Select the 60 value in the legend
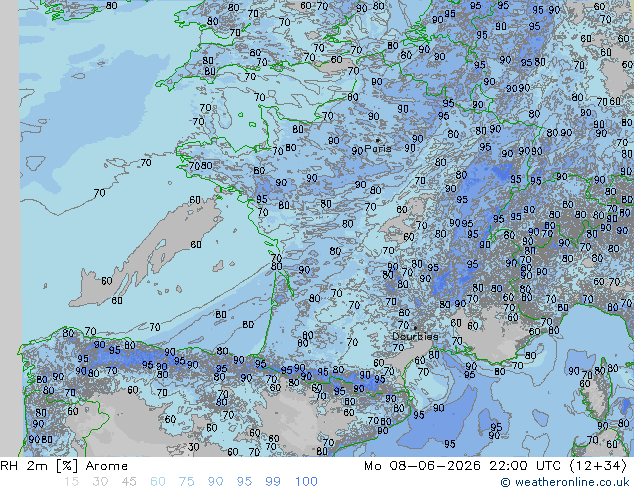The width and height of the screenshot is (634, 490). [158, 482]
